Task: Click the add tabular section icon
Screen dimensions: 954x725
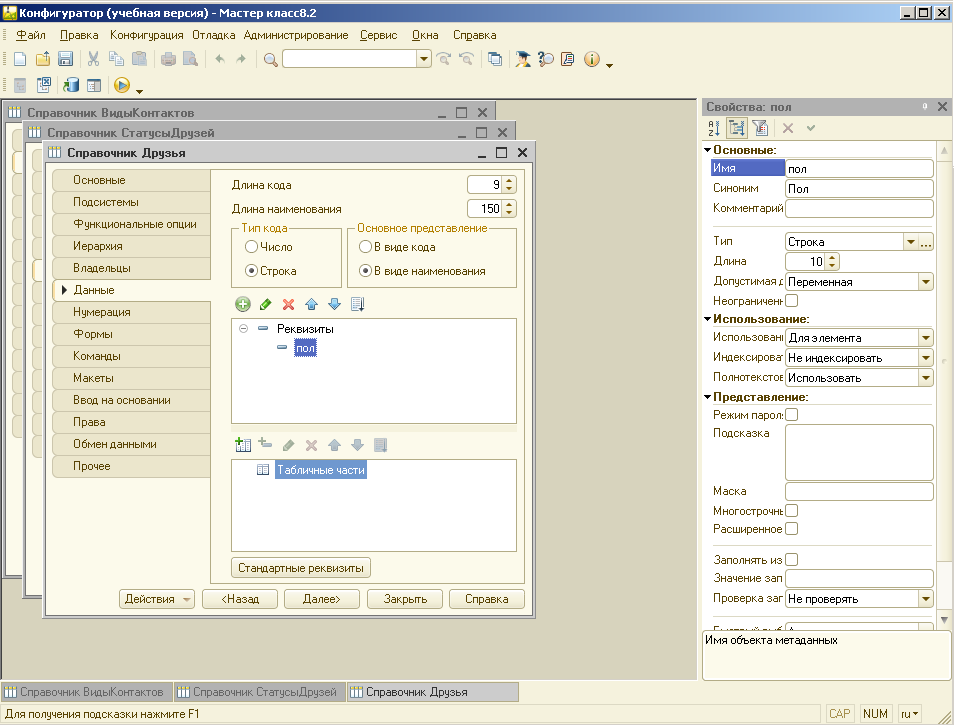Action: click(242, 445)
